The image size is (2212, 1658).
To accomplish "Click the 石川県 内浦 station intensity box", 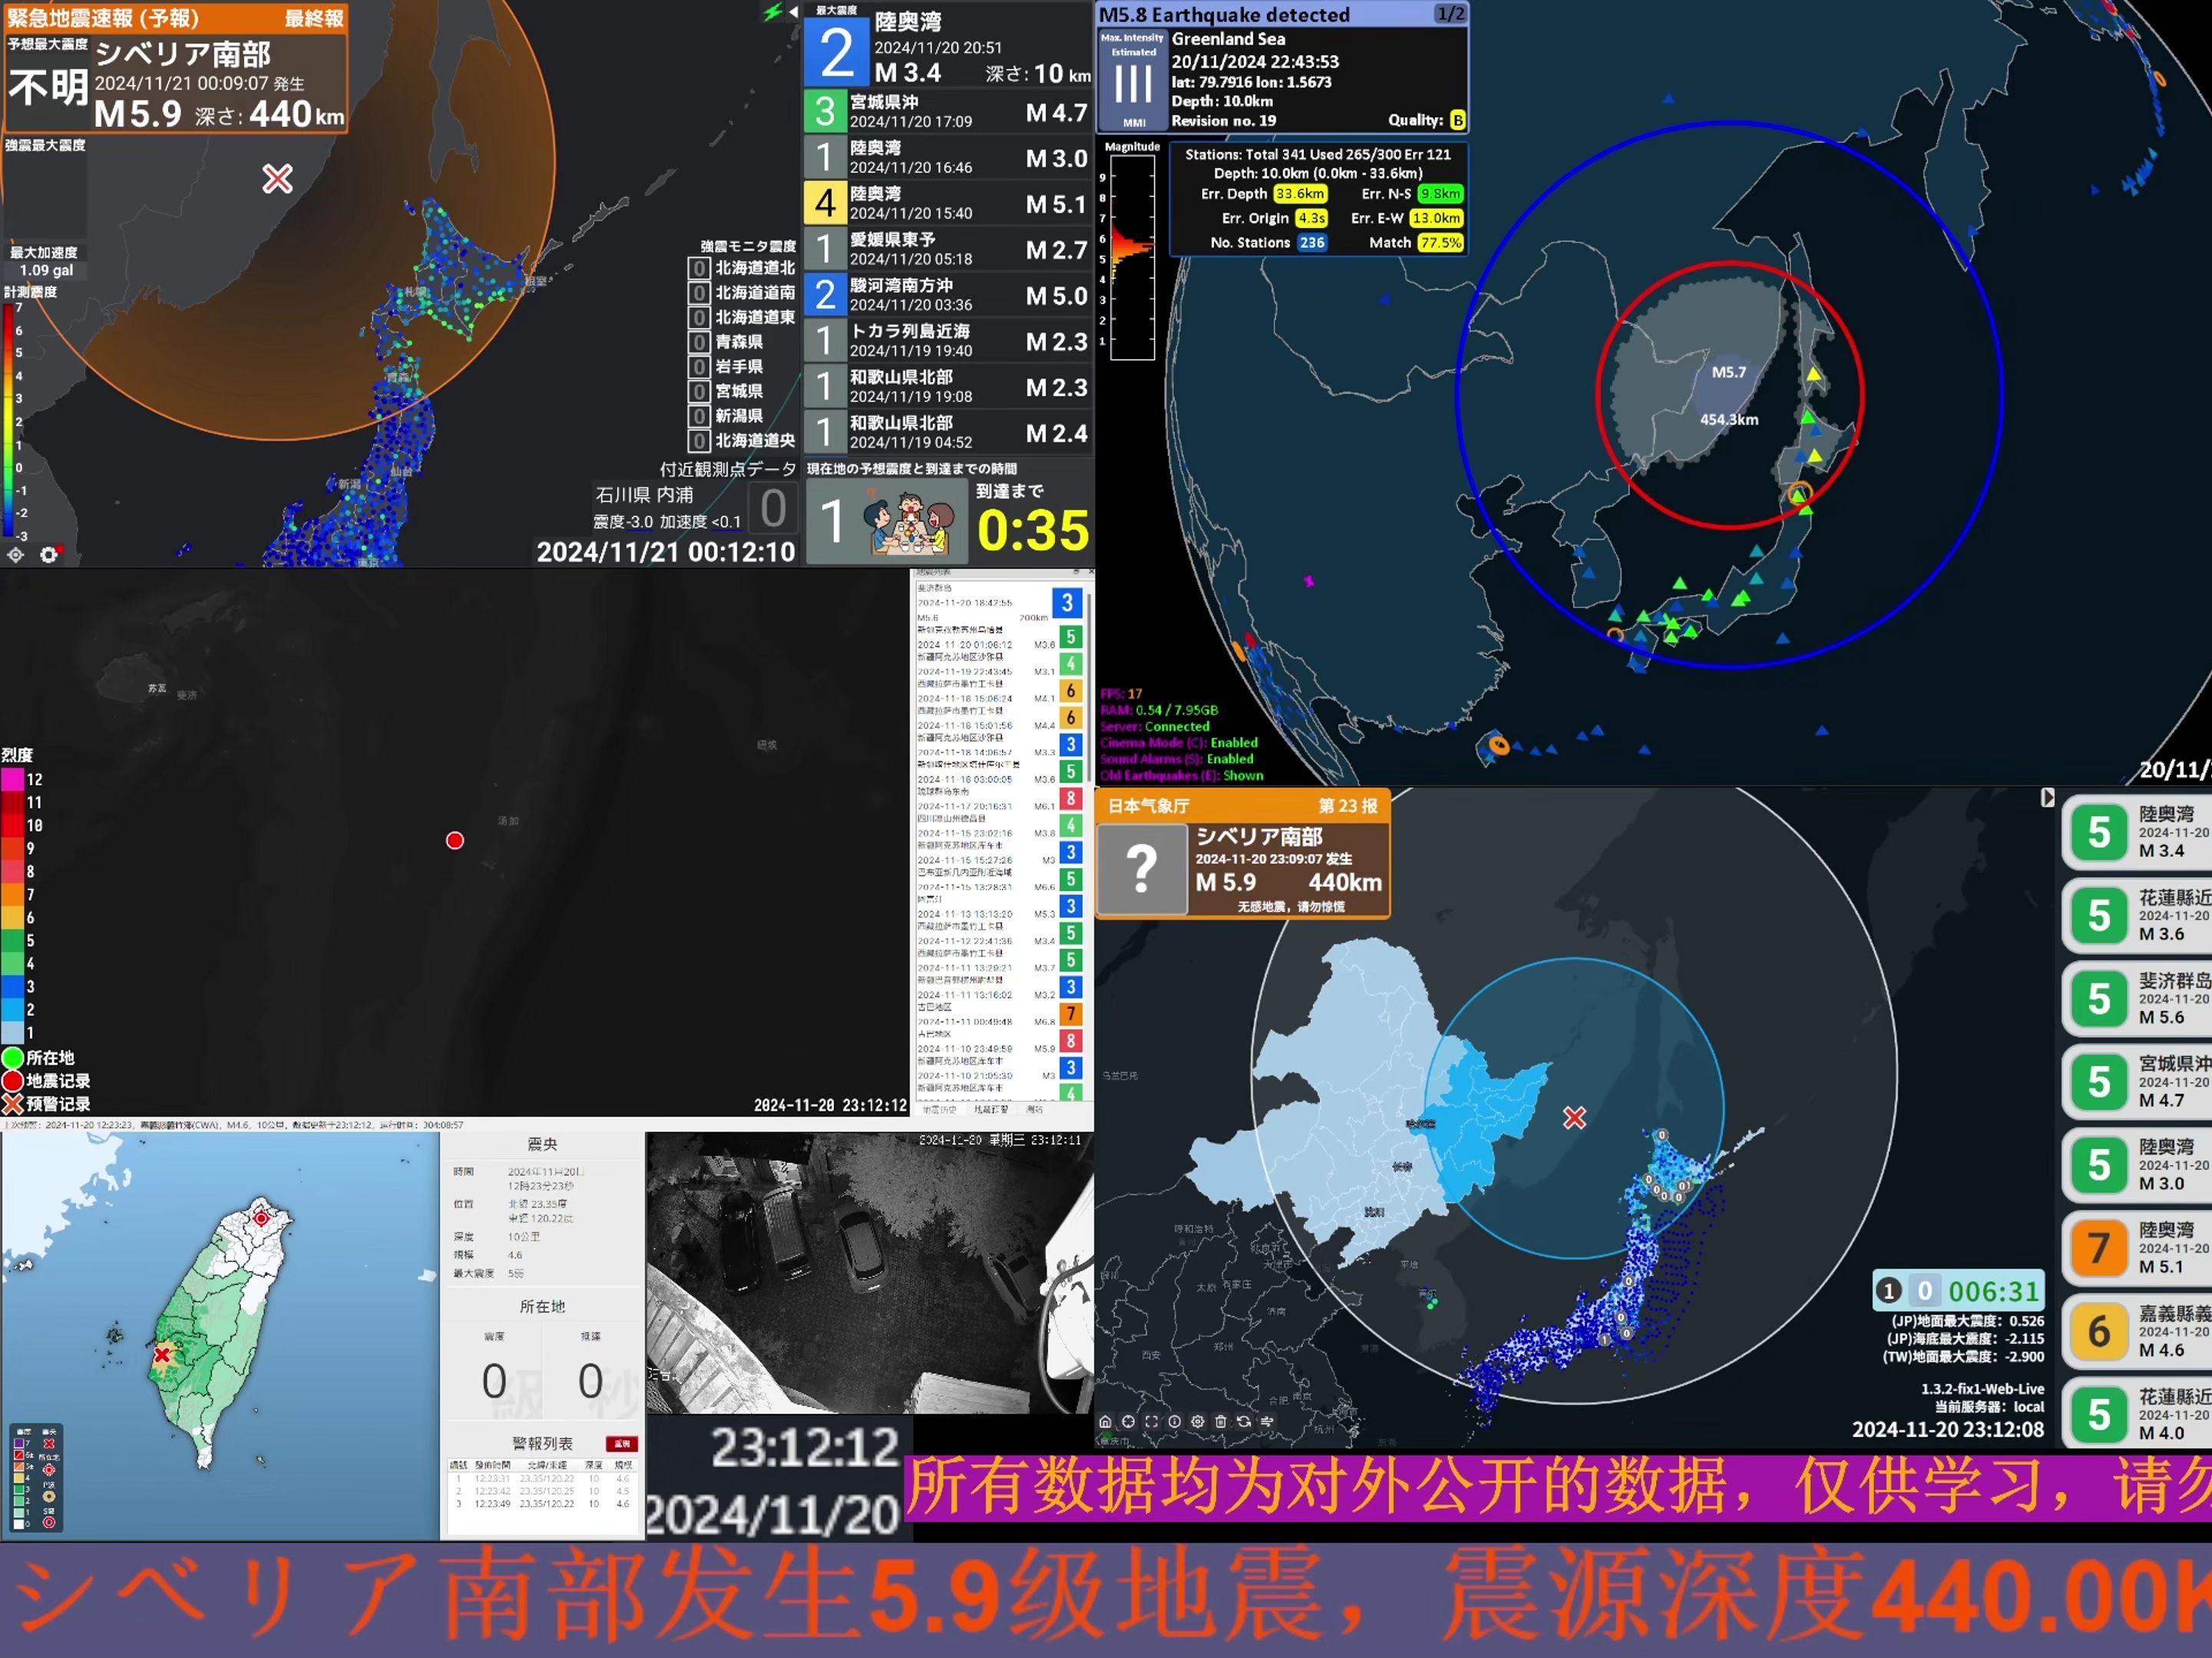I will pyautogui.click(x=773, y=508).
